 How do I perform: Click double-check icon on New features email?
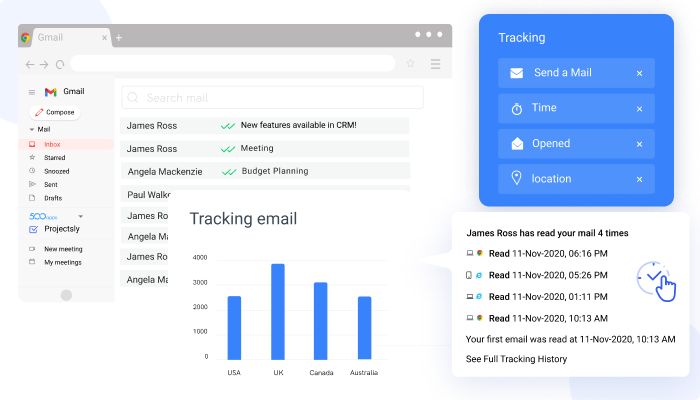point(228,126)
